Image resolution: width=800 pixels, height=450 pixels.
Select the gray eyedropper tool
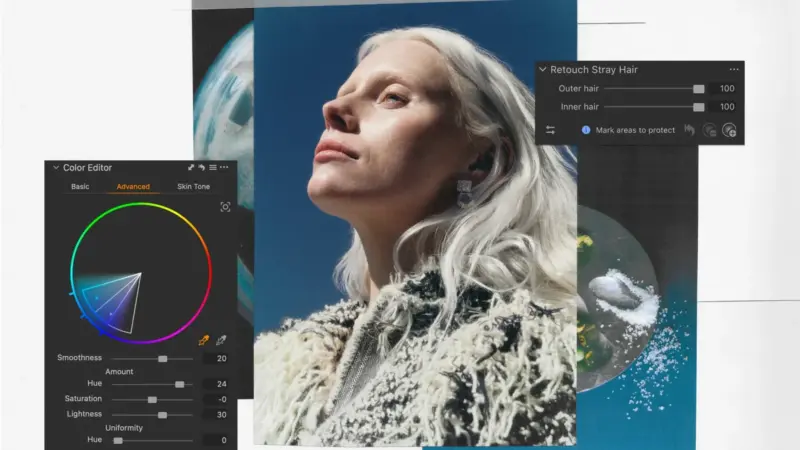tap(221, 340)
